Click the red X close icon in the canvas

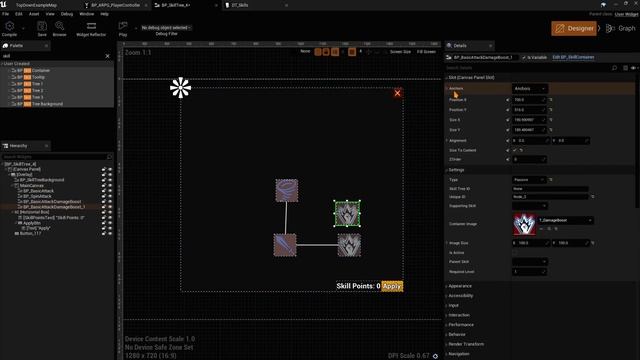click(x=397, y=93)
